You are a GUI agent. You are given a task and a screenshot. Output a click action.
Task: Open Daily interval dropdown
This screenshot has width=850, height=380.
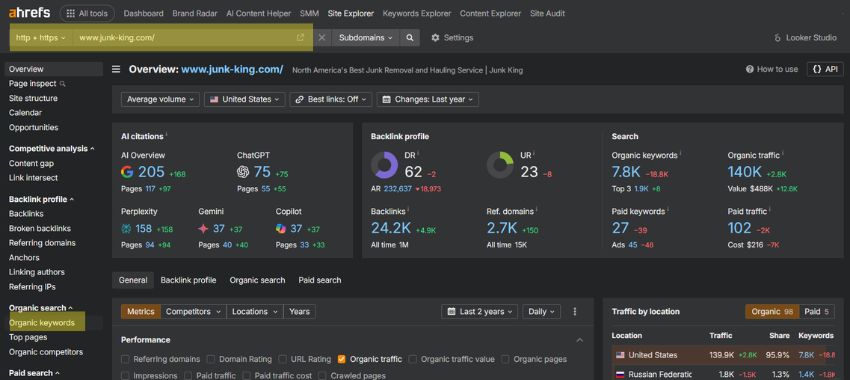tap(541, 312)
